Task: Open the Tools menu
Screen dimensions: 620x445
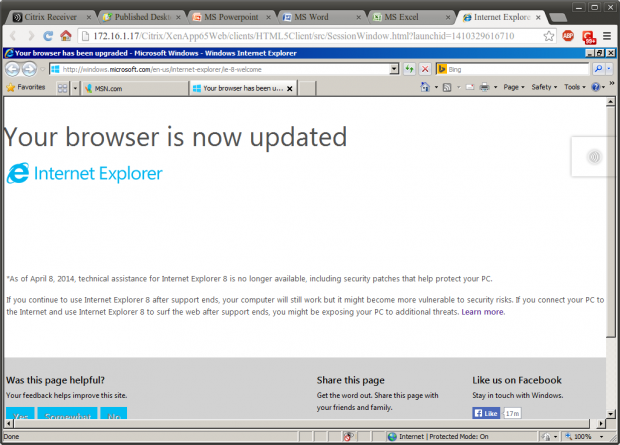Action: (x=575, y=87)
